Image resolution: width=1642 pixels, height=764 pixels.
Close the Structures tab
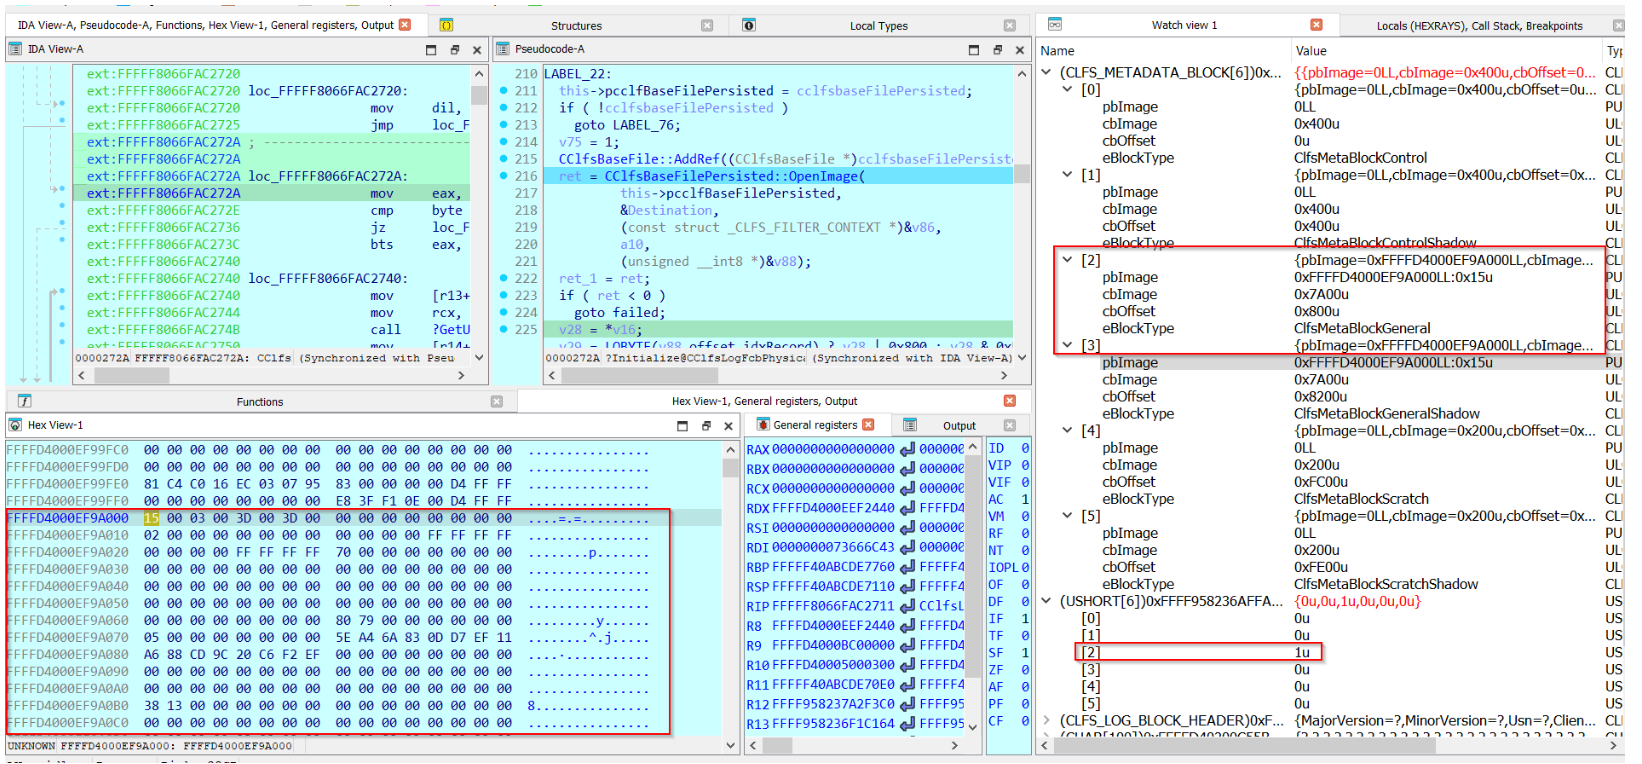[707, 26]
